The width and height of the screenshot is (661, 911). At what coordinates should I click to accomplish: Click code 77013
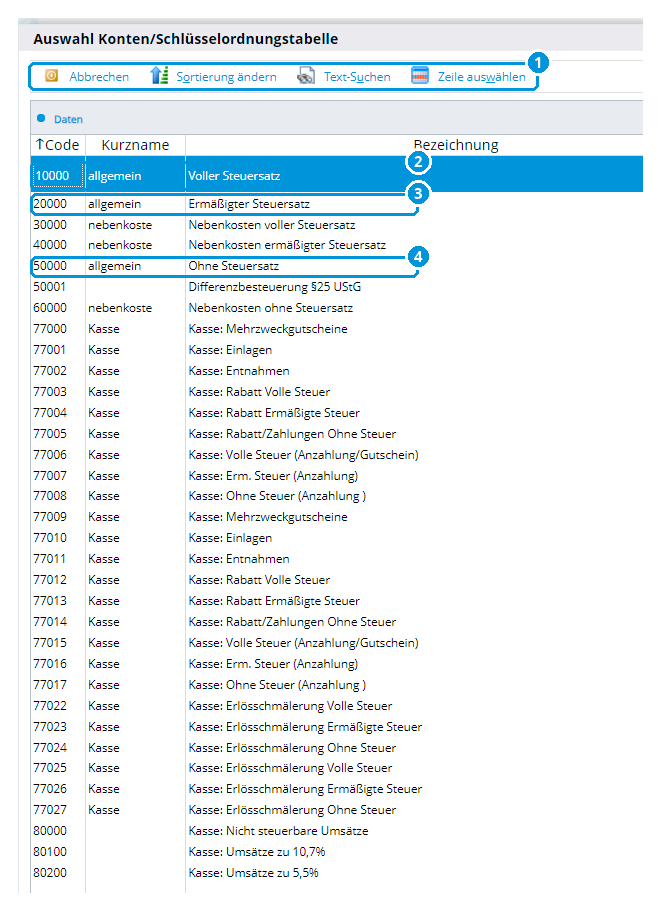pyautogui.click(x=50, y=600)
